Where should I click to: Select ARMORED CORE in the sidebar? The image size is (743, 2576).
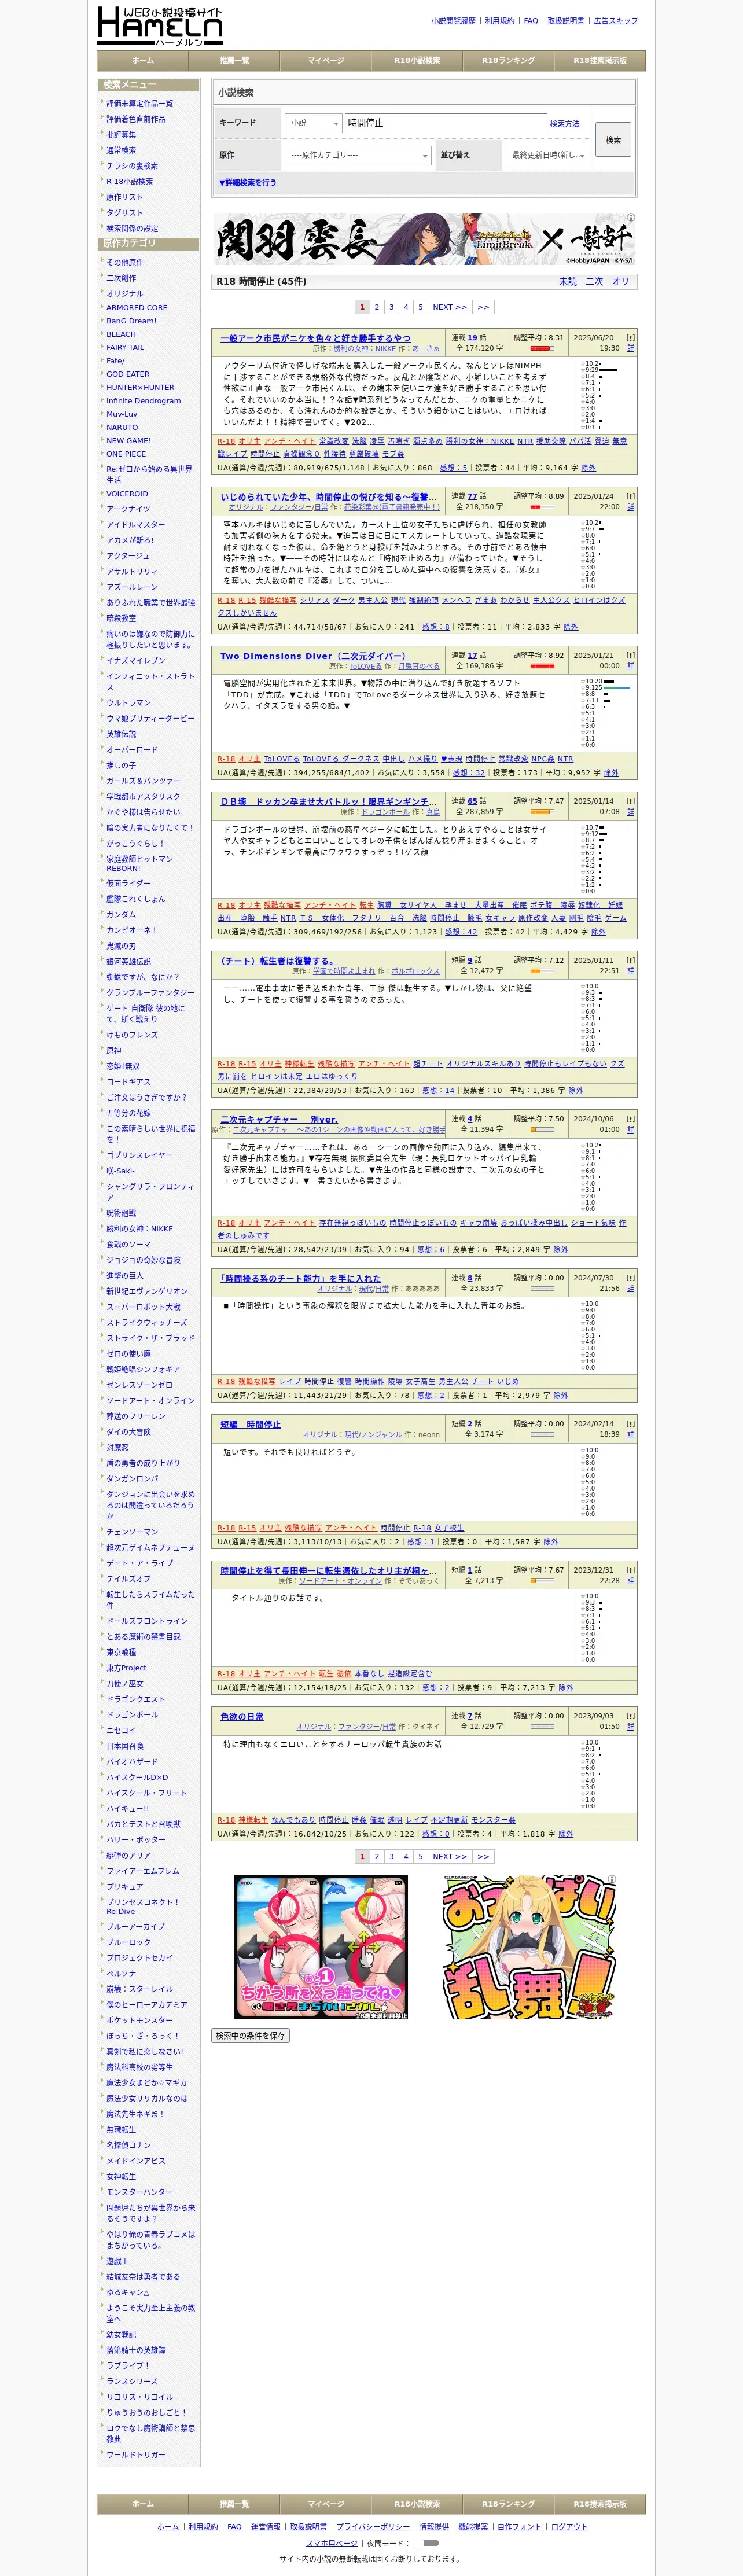point(137,308)
